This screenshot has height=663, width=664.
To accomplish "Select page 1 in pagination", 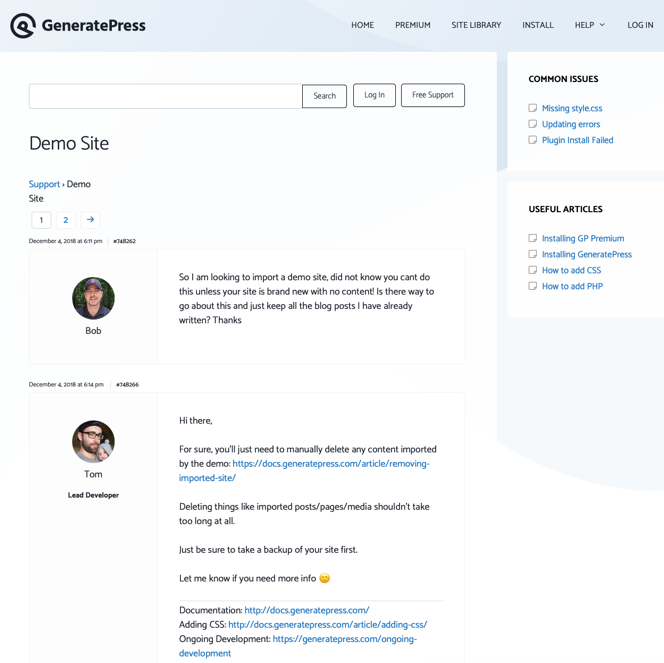I will click(41, 220).
